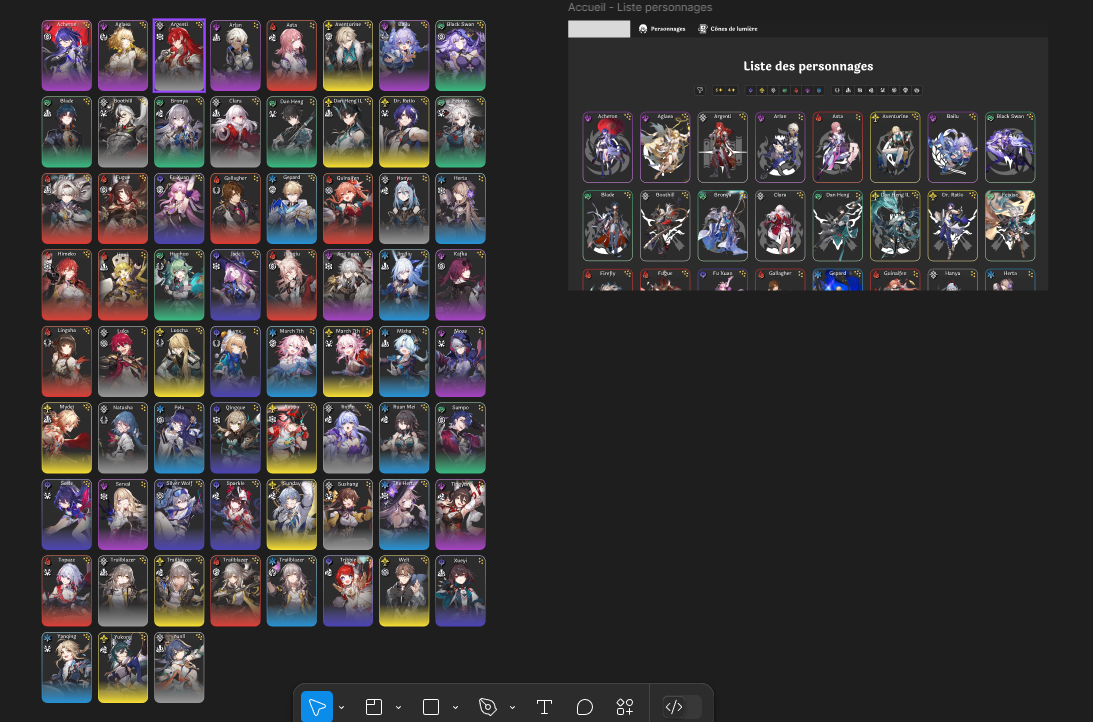
Task: Expand the shape tools dropdown arrow
Action: pos(455,707)
